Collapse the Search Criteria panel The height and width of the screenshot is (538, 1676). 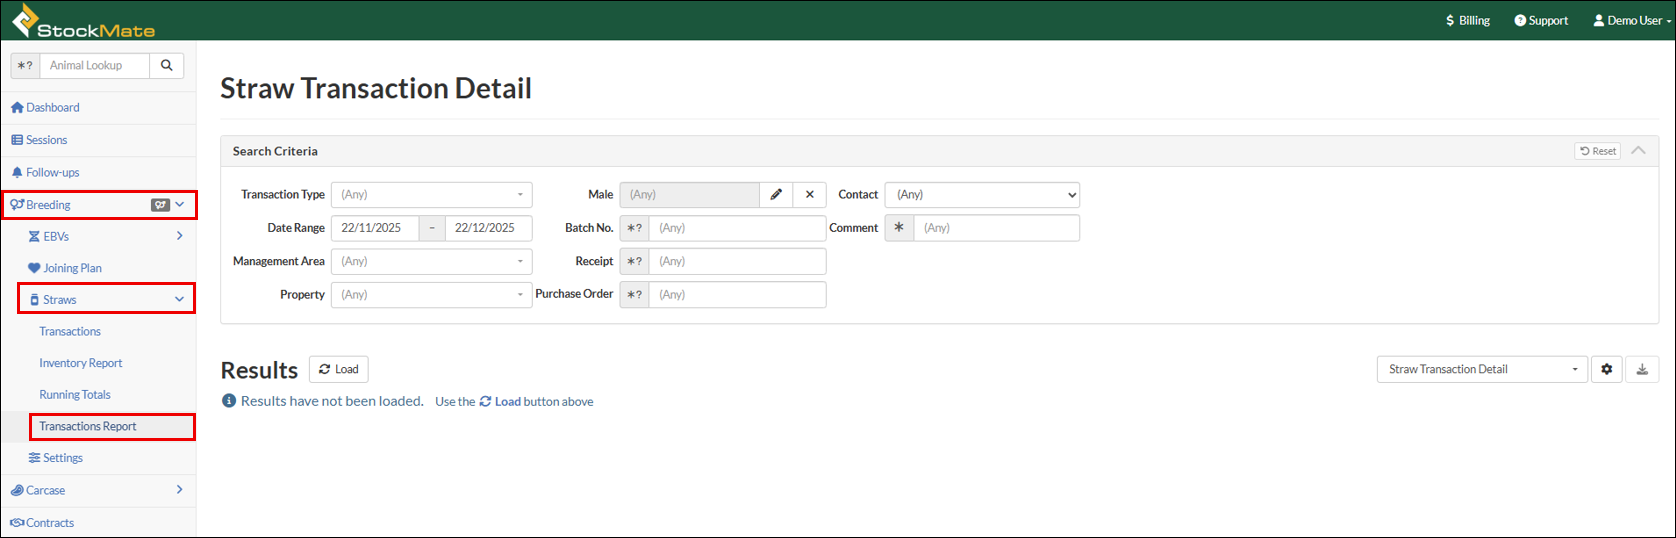pyautogui.click(x=1638, y=151)
